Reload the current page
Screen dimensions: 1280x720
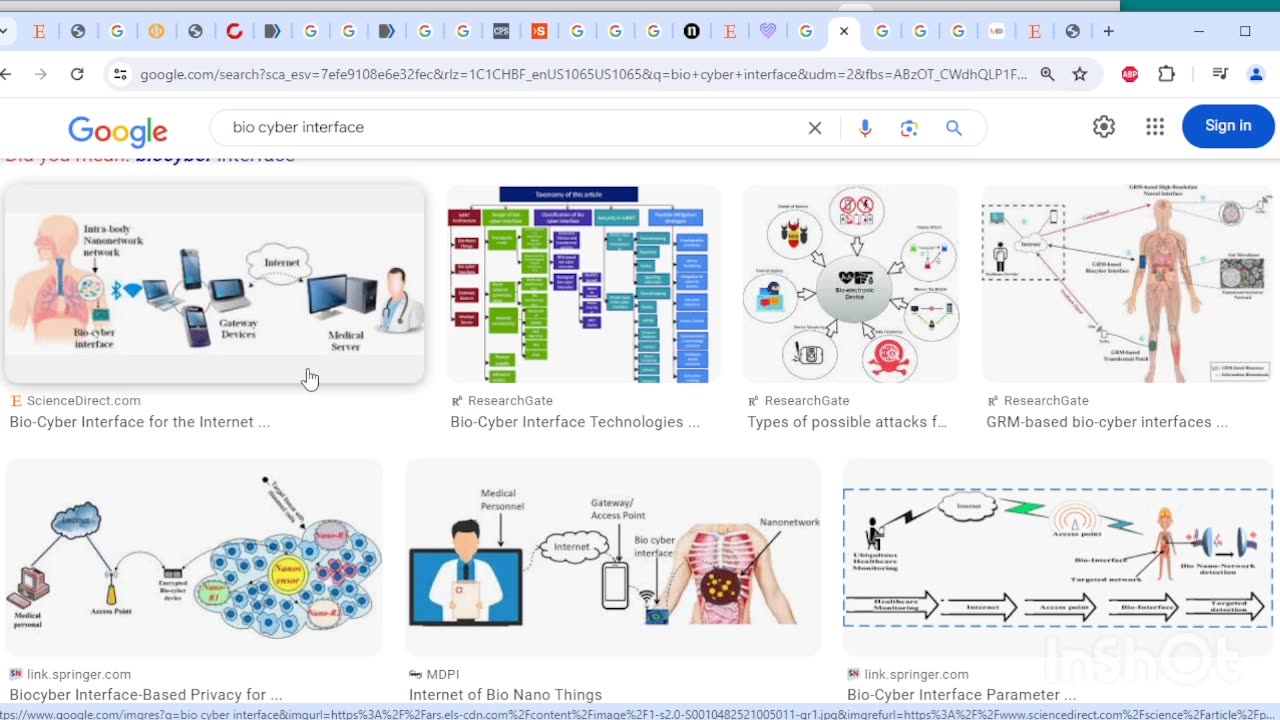(x=77, y=74)
